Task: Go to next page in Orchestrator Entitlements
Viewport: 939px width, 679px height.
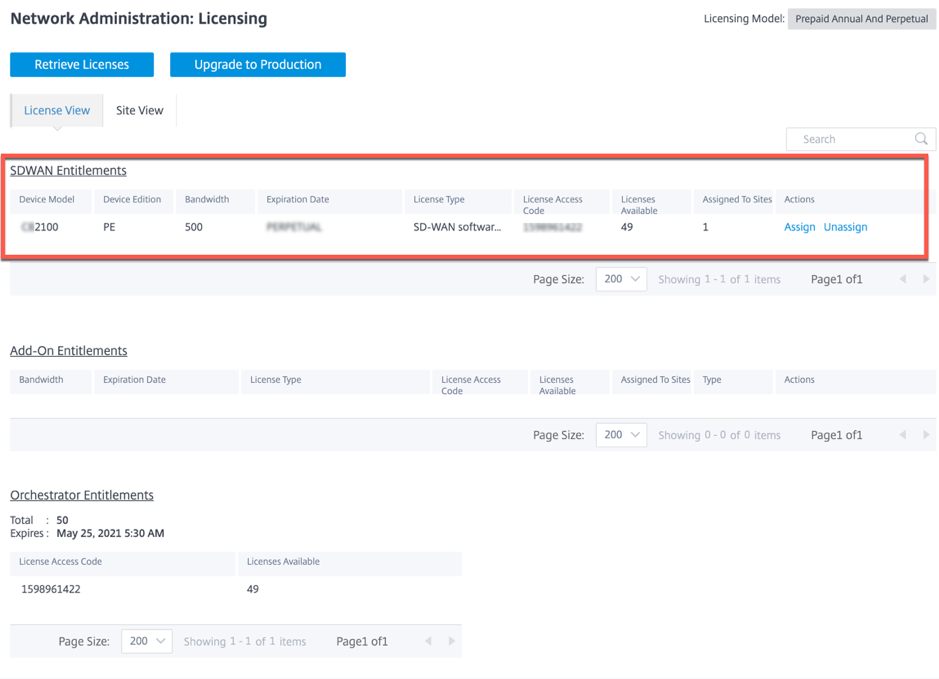Action: 452,641
